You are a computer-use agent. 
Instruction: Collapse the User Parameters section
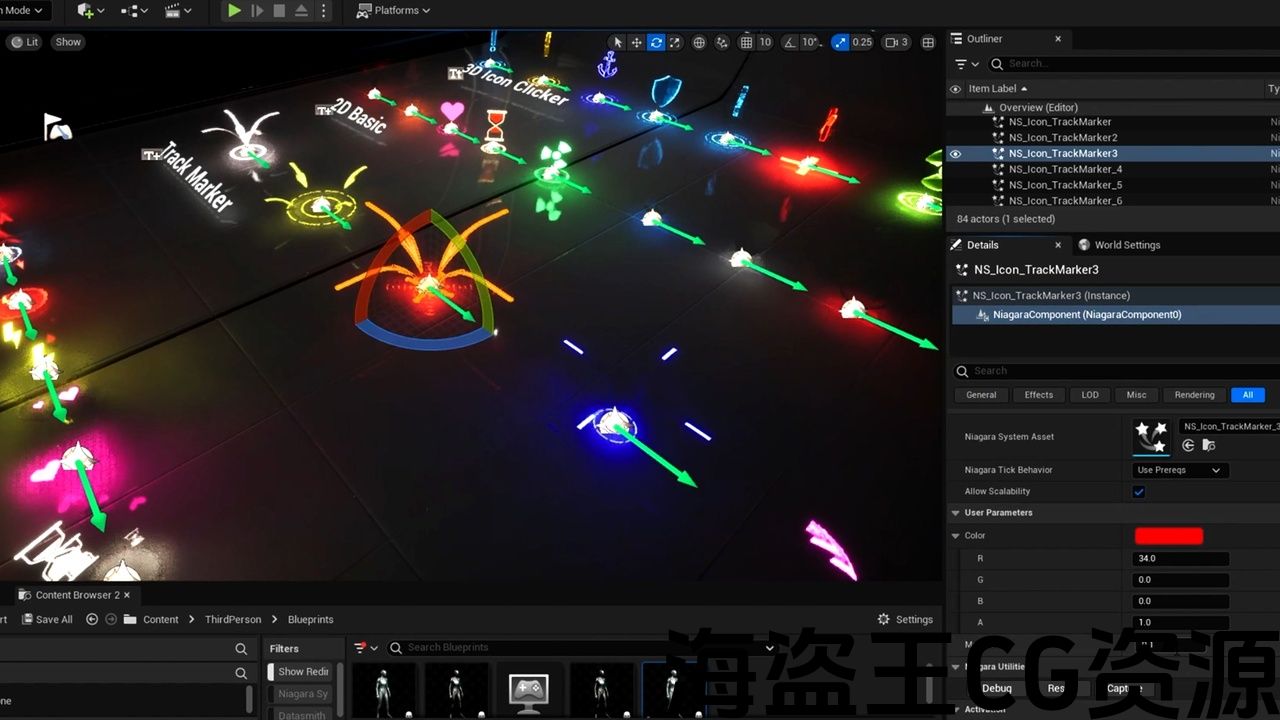point(956,513)
